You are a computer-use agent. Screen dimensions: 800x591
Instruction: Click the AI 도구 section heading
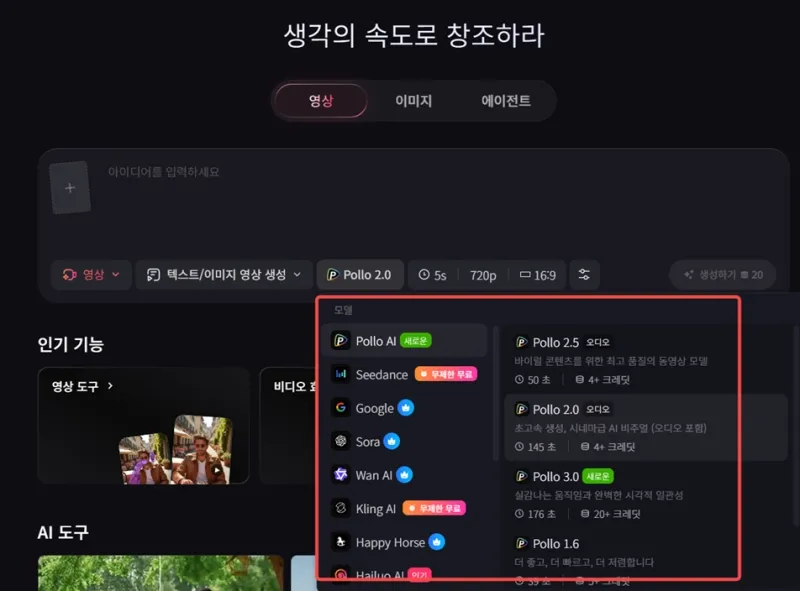click(x=63, y=532)
